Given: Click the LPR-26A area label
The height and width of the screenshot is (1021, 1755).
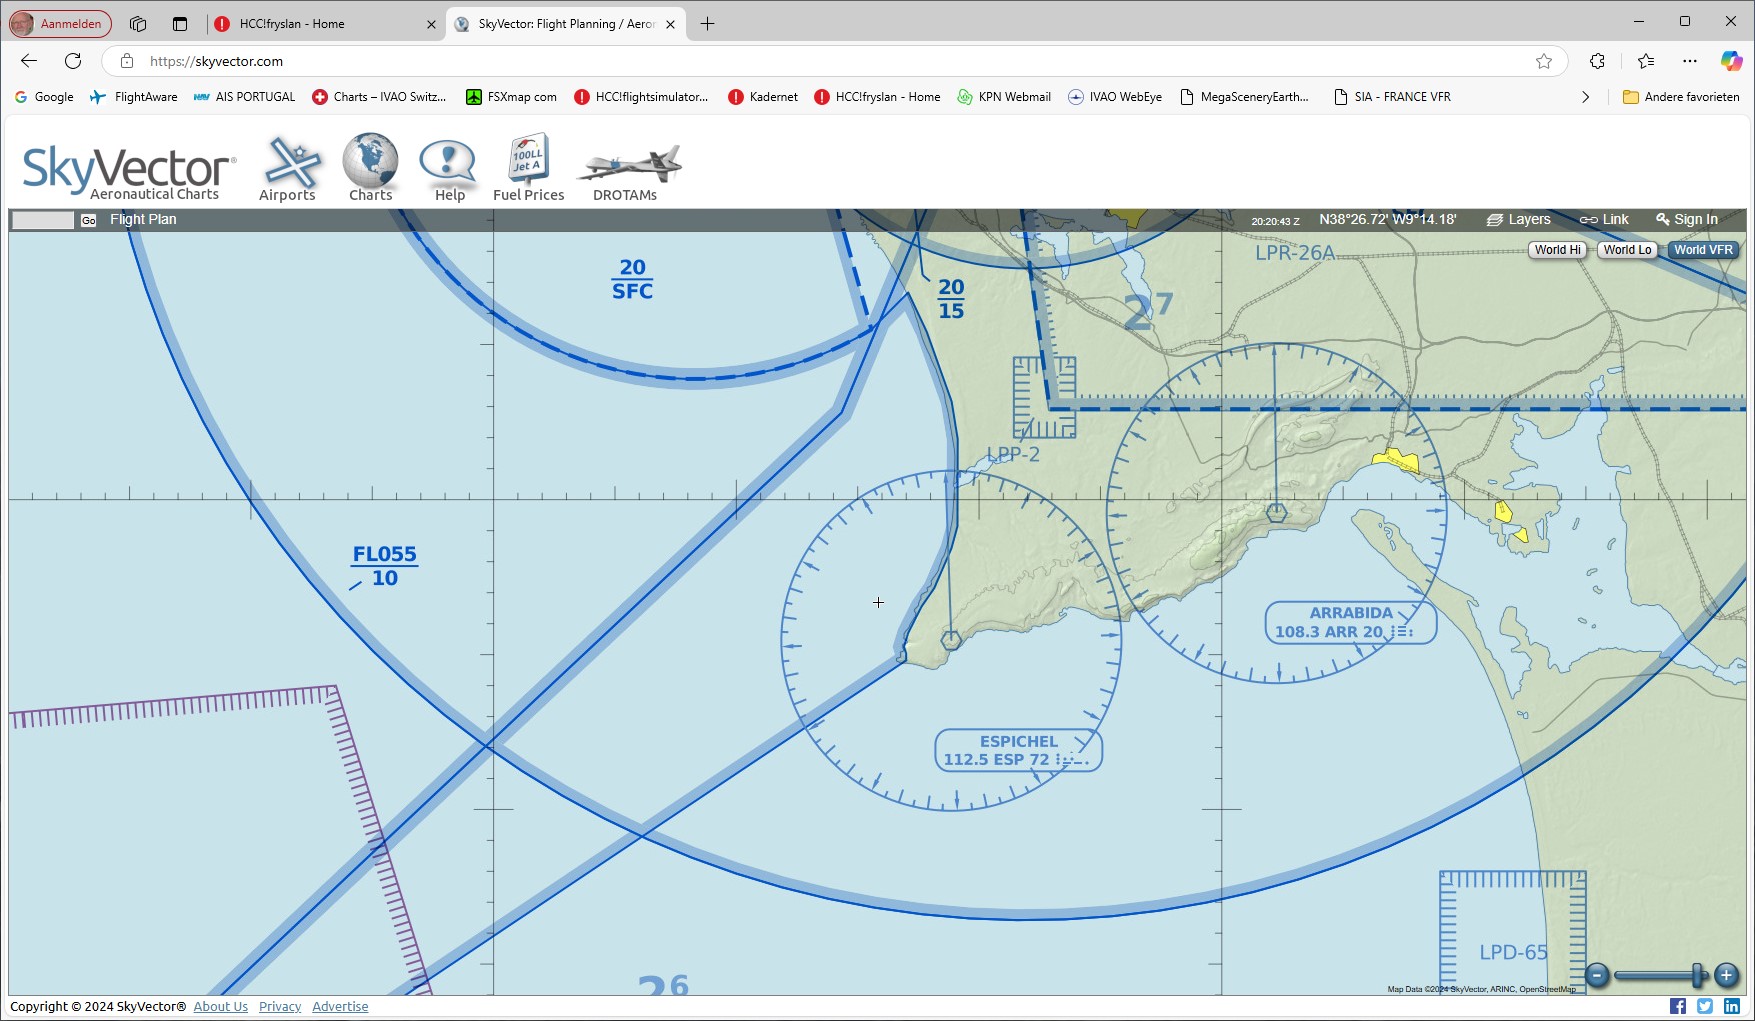Looking at the screenshot, I should (1295, 253).
